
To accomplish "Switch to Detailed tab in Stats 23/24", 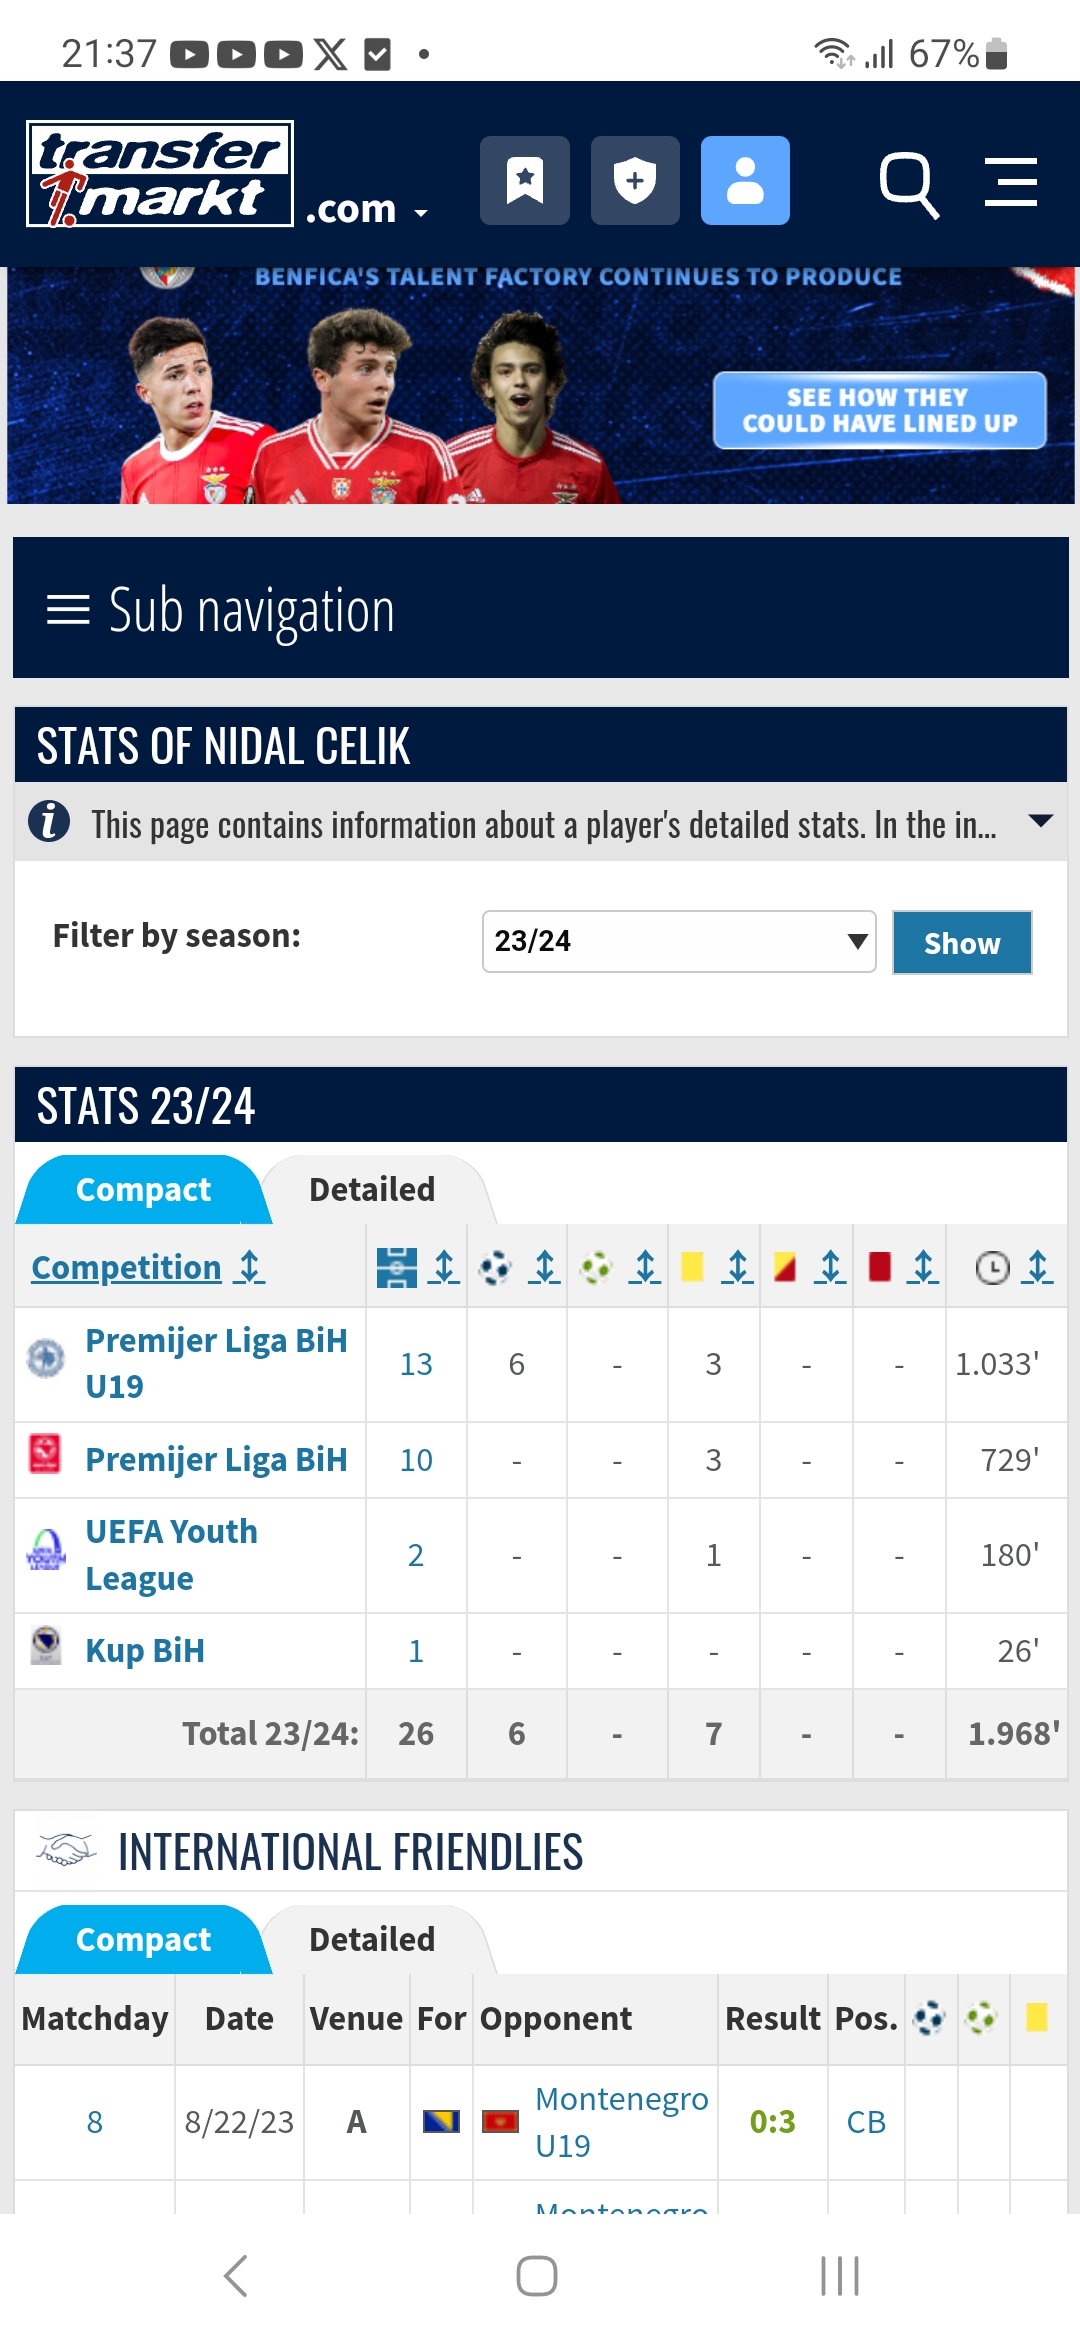I will pyautogui.click(x=372, y=1189).
